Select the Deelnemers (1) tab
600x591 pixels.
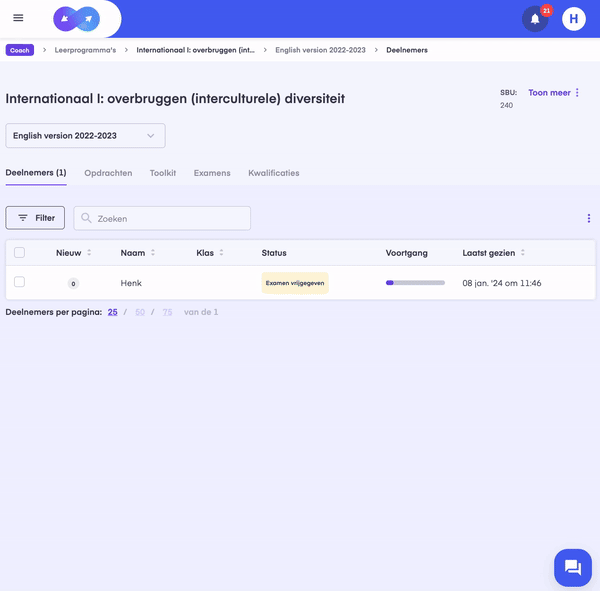pos(36,173)
